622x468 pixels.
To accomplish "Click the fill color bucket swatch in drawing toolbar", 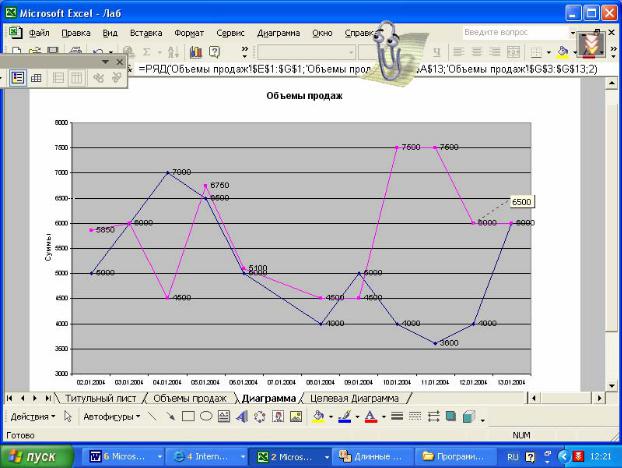I will [x=318, y=416].
